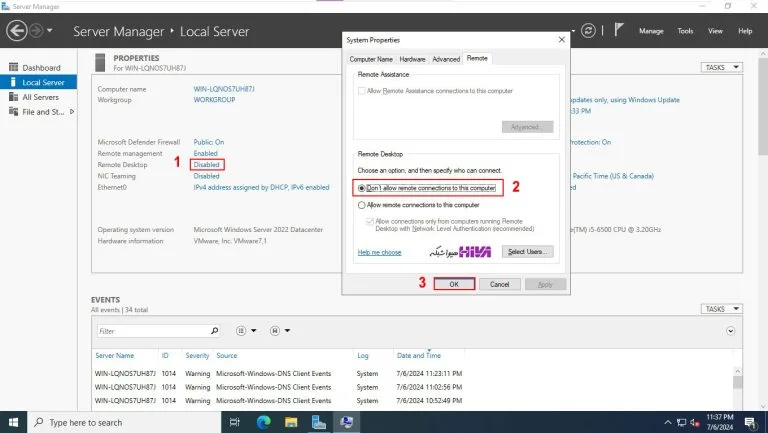The height and width of the screenshot is (433, 768).
Task: Click NIC Teaming Disabled link
Action: (206, 176)
